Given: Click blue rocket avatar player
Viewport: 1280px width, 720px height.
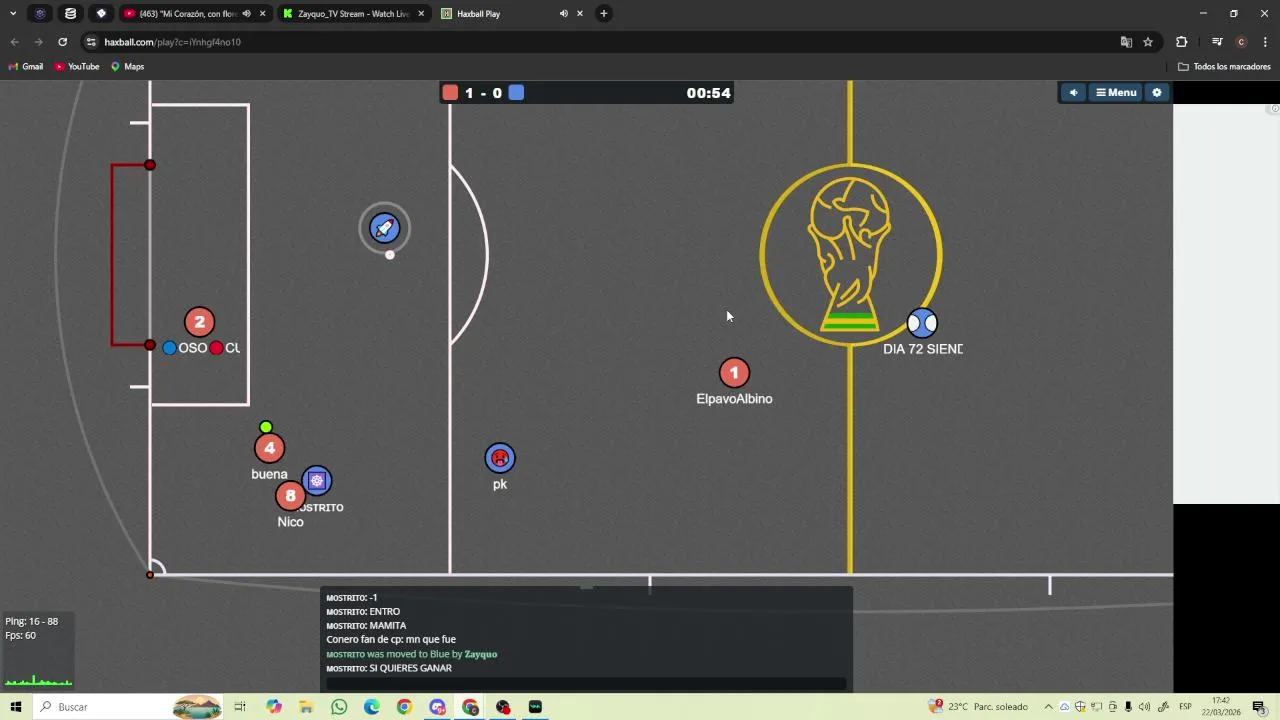Looking at the screenshot, I should (385, 228).
